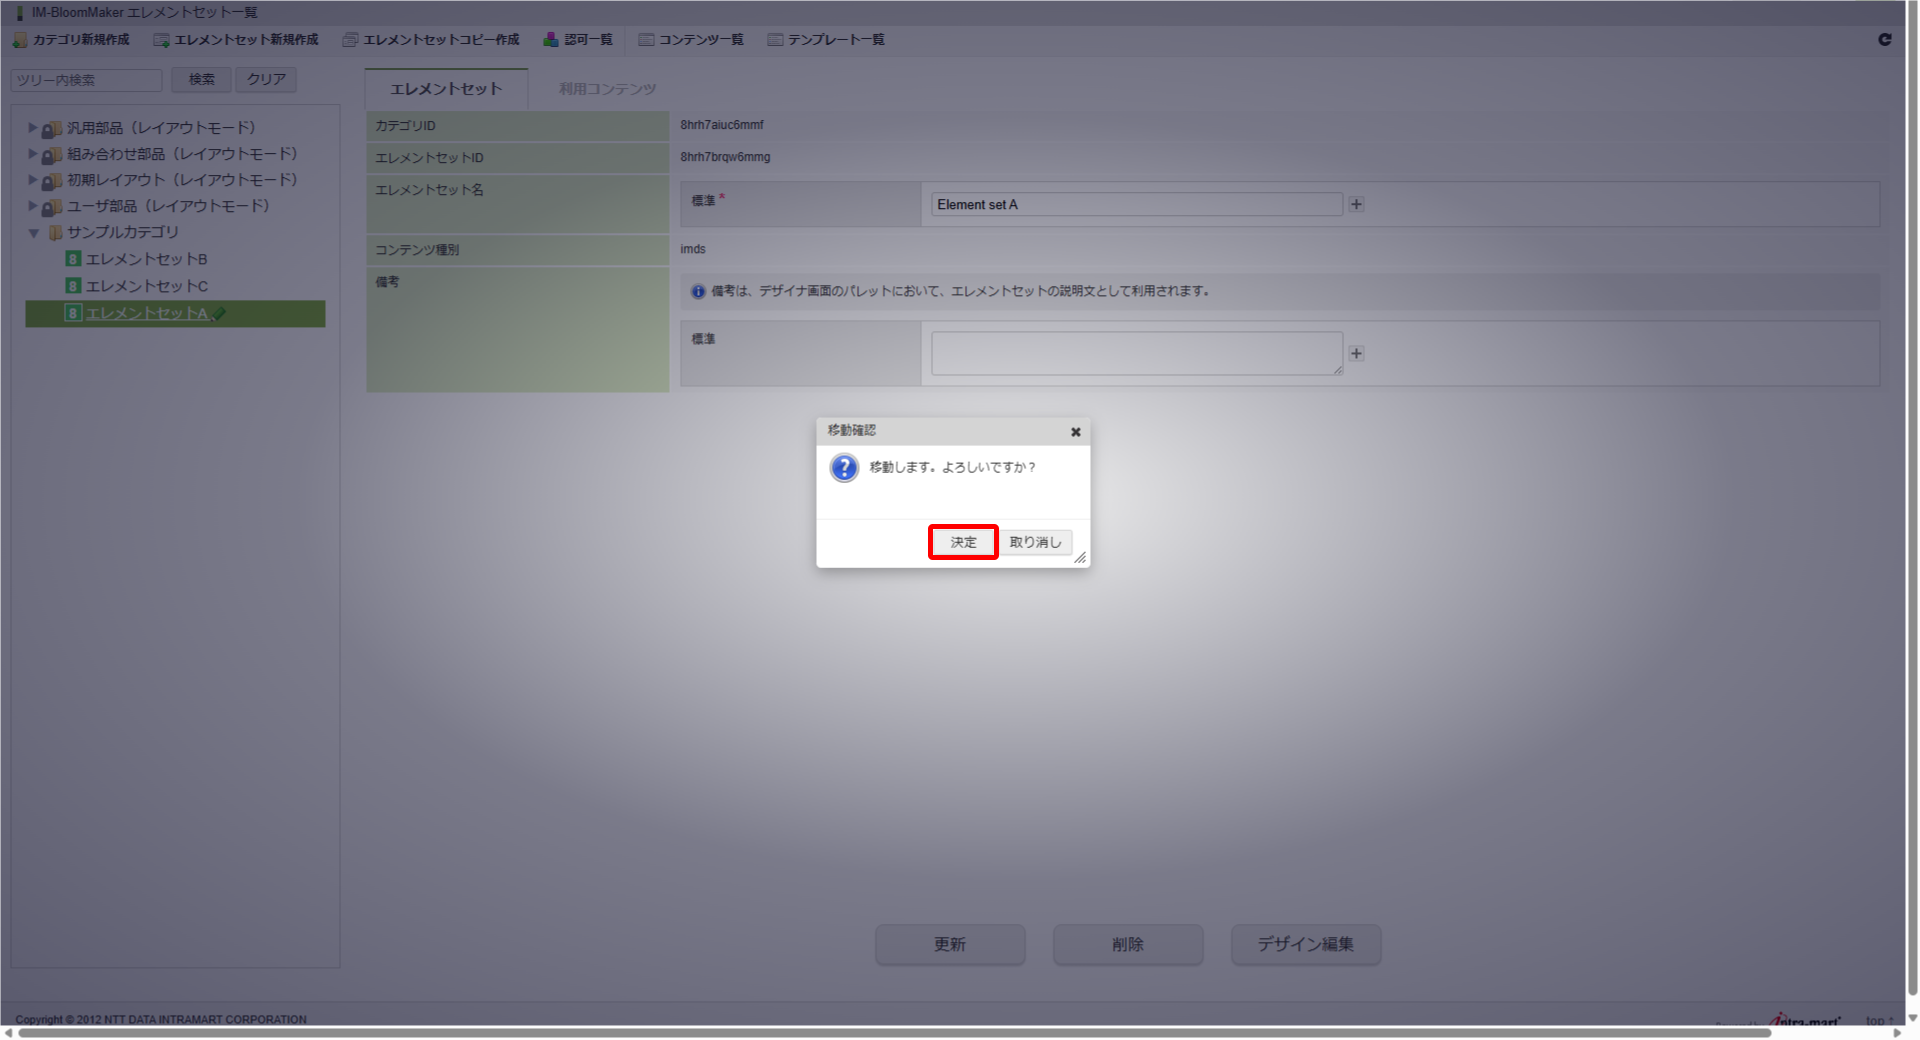Click the カテゴリ新規作成 toolbar icon

click(20, 40)
